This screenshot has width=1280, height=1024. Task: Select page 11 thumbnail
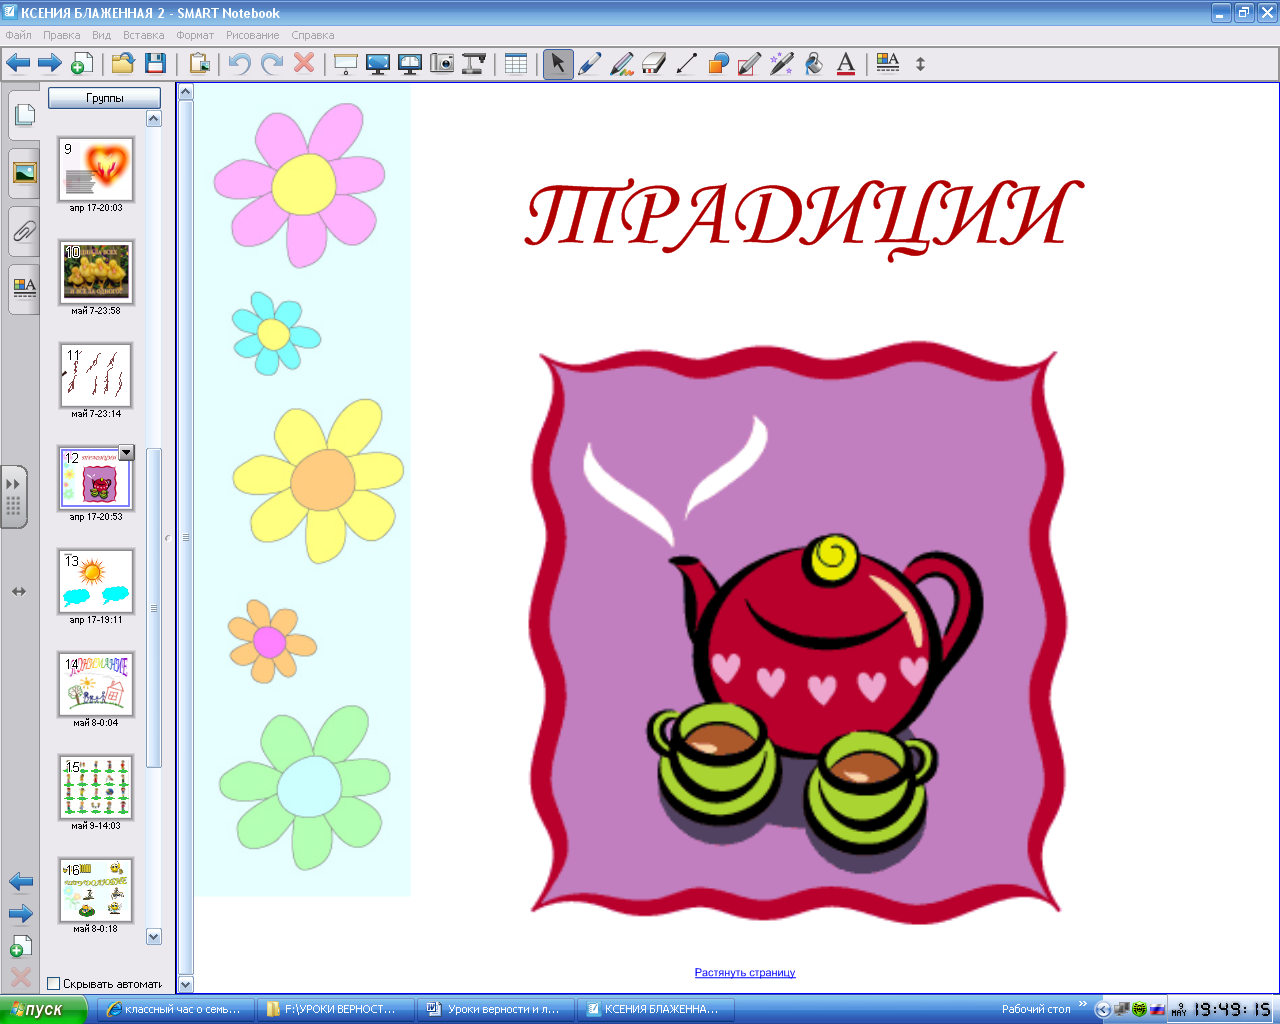click(x=96, y=375)
